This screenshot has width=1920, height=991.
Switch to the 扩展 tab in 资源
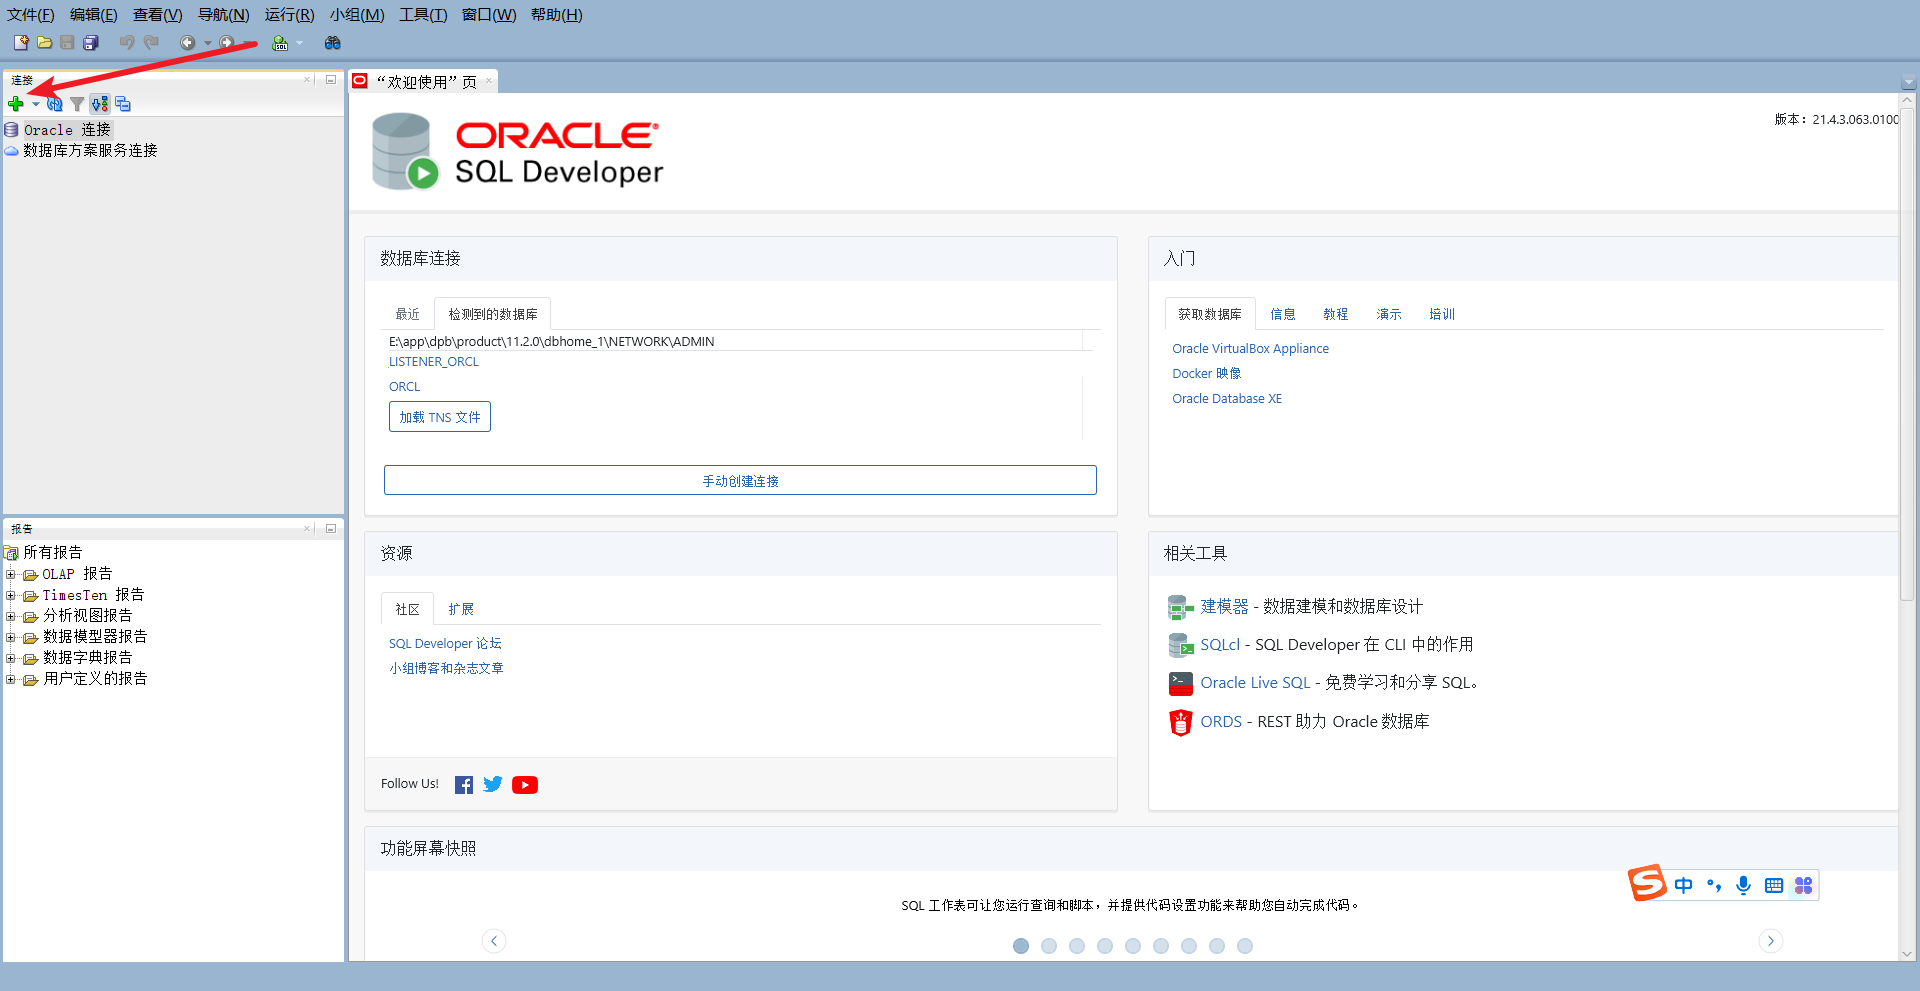tap(461, 609)
